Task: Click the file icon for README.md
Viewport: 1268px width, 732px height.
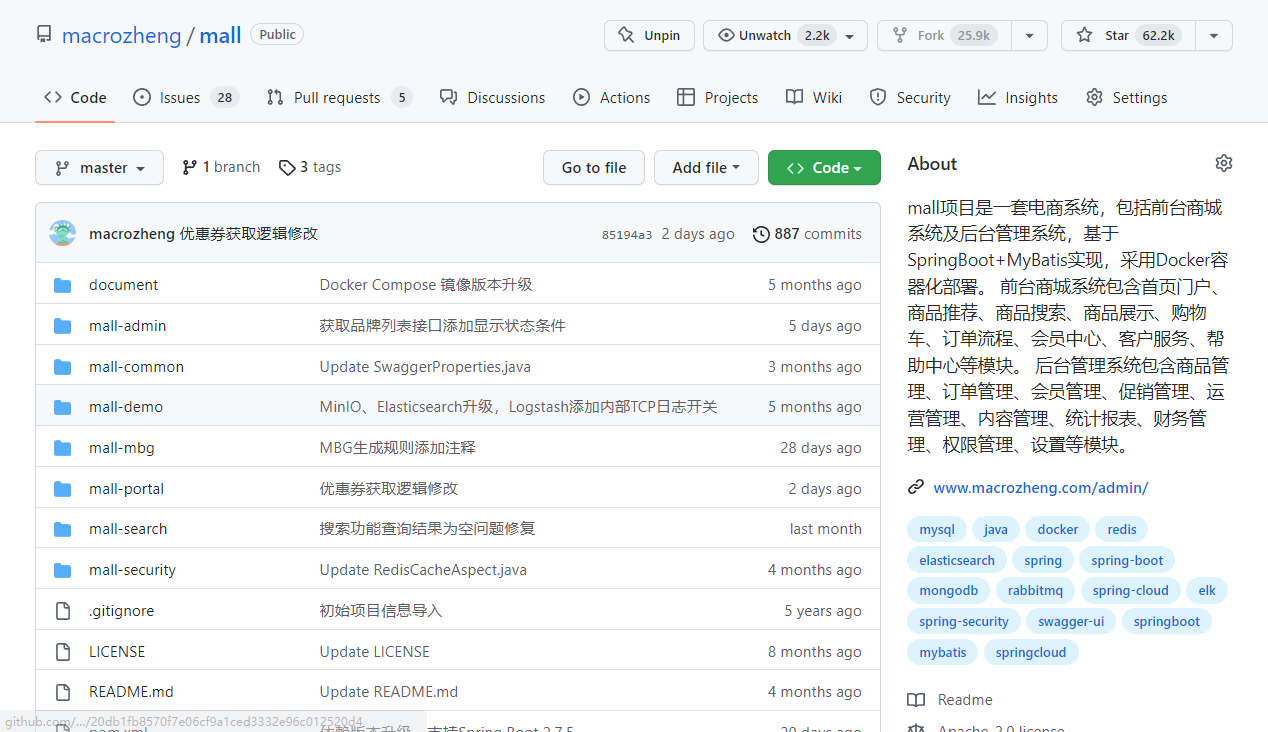Action: [x=63, y=692]
